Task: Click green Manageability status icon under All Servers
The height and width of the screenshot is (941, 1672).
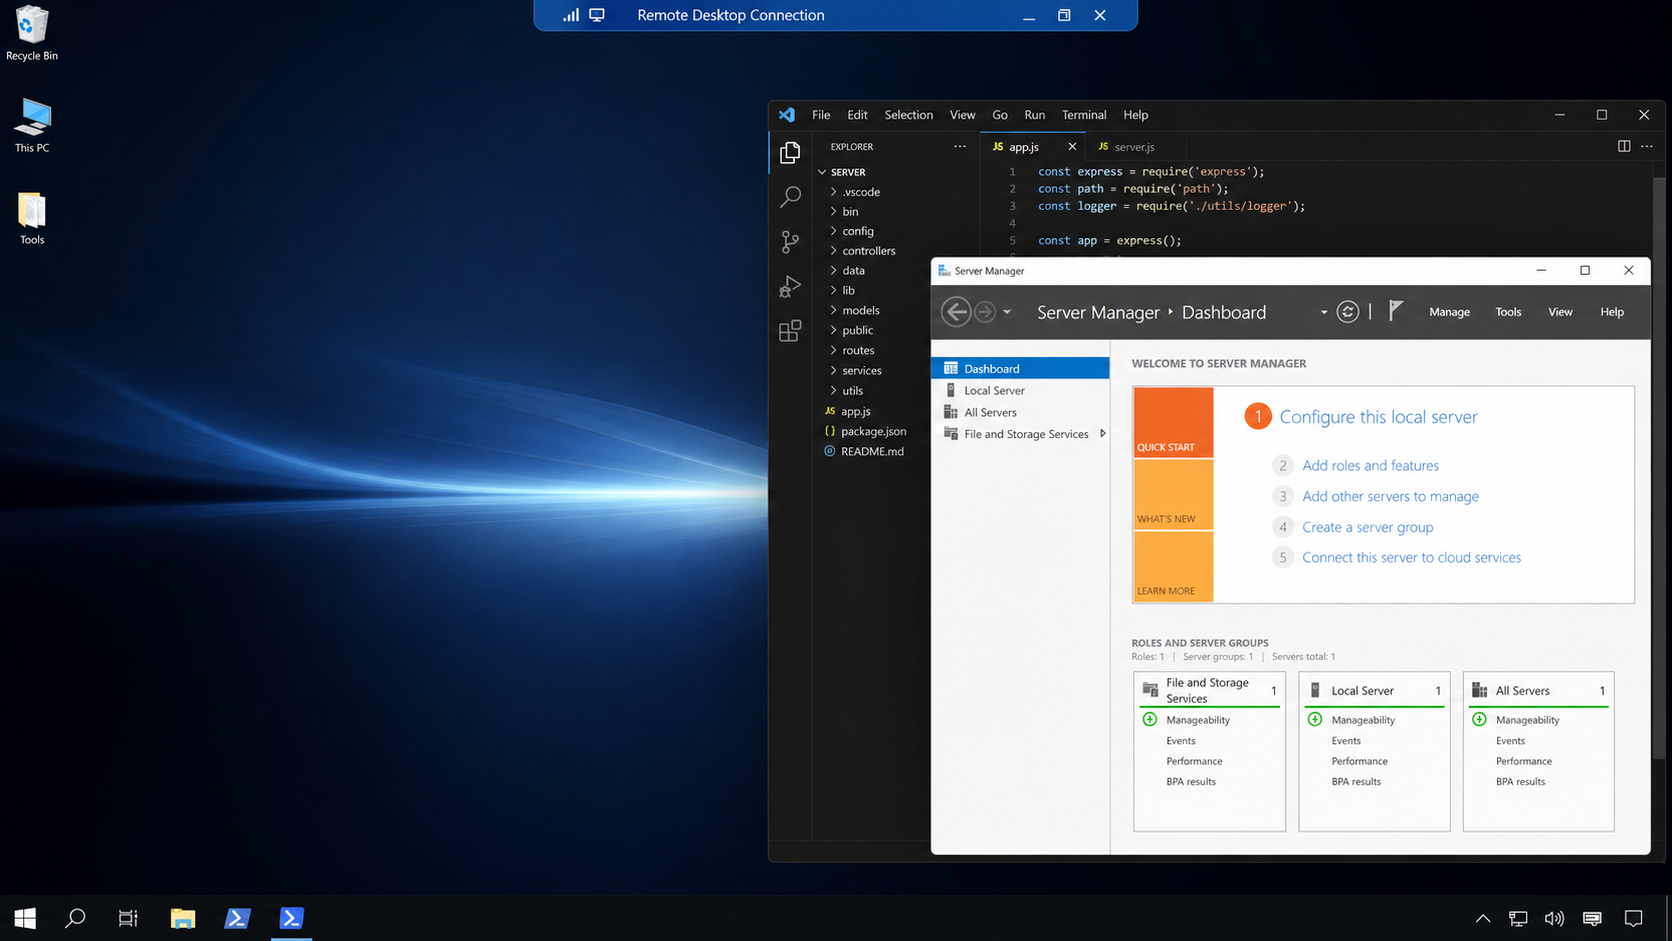Action: pyautogui.click(x=1479, y=719)
